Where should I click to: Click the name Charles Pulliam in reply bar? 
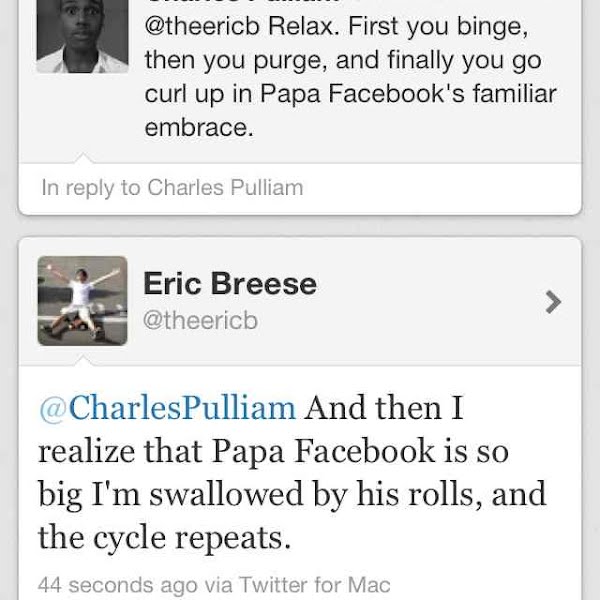225,188
